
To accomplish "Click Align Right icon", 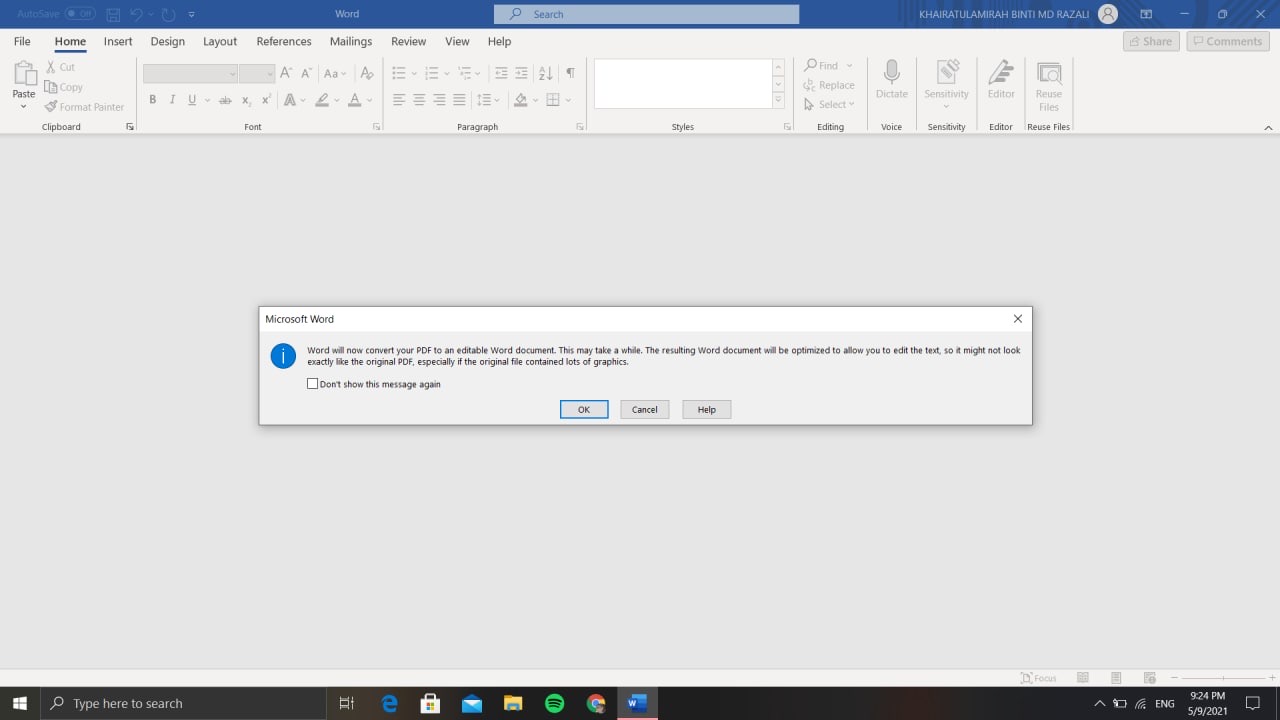I will click(x=439, y=100).
